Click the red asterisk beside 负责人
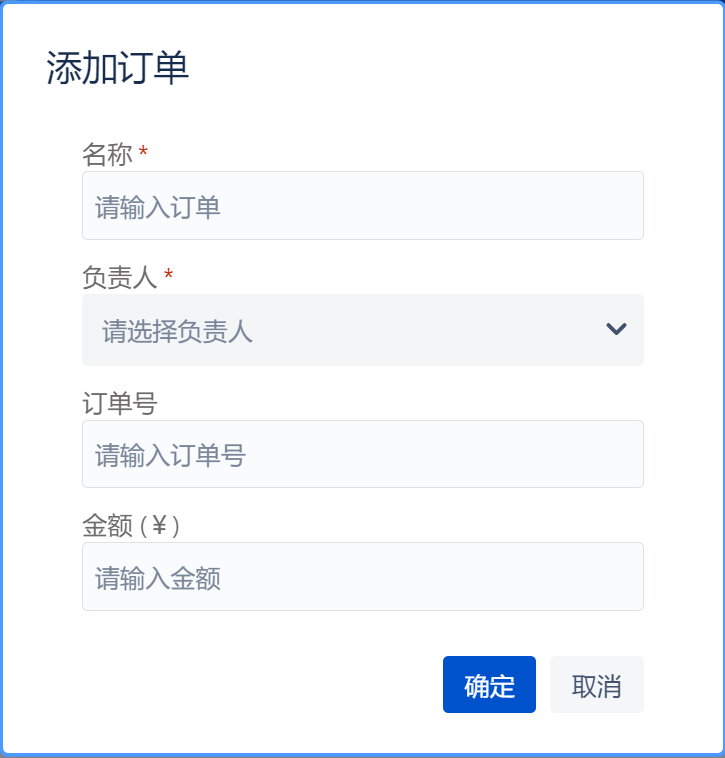725x758 pixels. 168,276
